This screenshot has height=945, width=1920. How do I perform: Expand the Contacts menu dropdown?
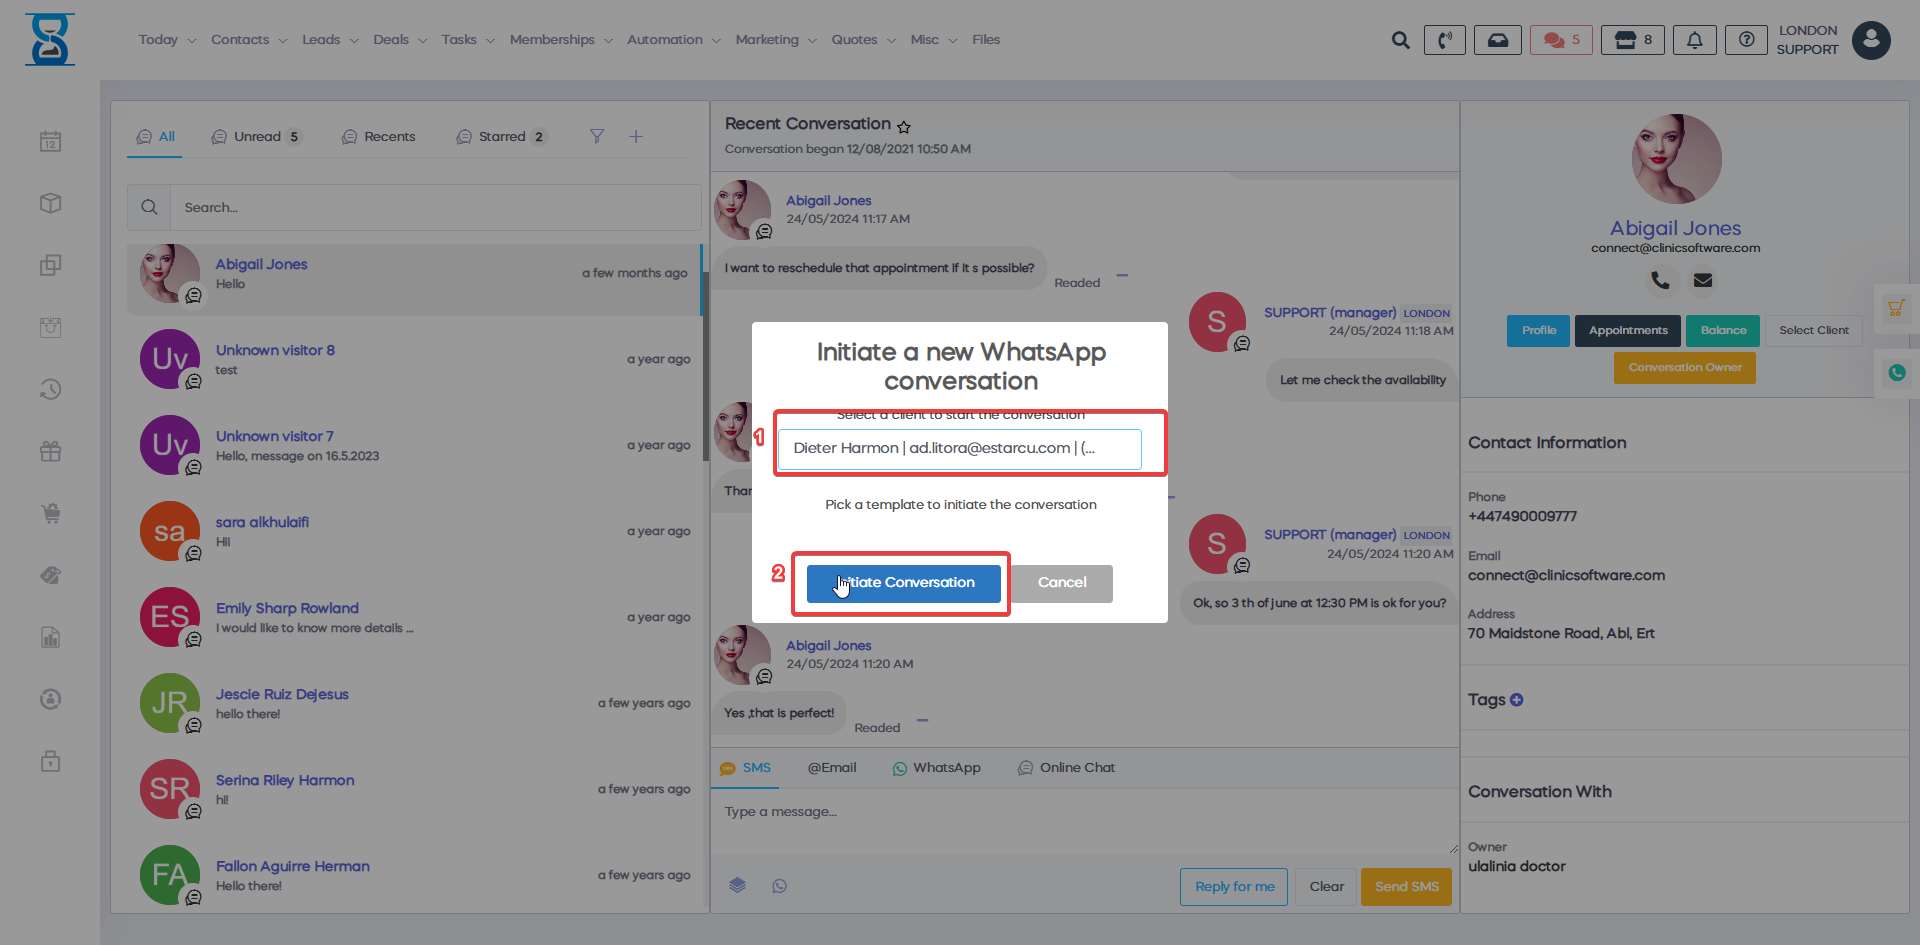tap(249, 40)
